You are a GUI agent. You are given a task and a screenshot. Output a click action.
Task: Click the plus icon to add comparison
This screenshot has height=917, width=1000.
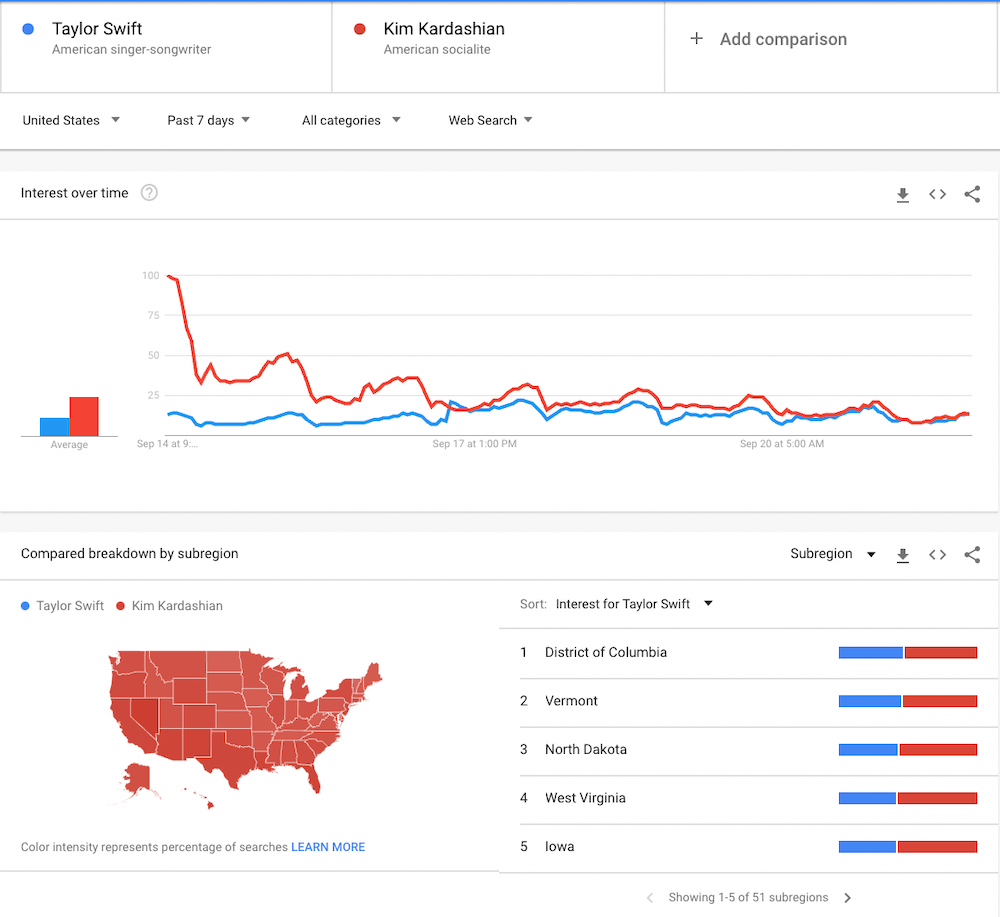coord(696,39)
